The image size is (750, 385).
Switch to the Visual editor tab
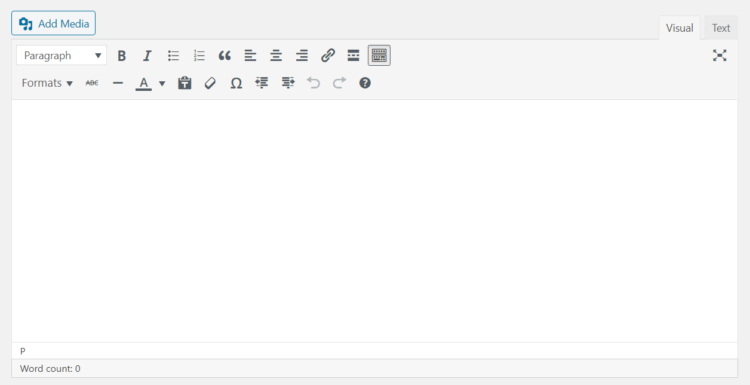pyautogui.click(x=679, y=28)
